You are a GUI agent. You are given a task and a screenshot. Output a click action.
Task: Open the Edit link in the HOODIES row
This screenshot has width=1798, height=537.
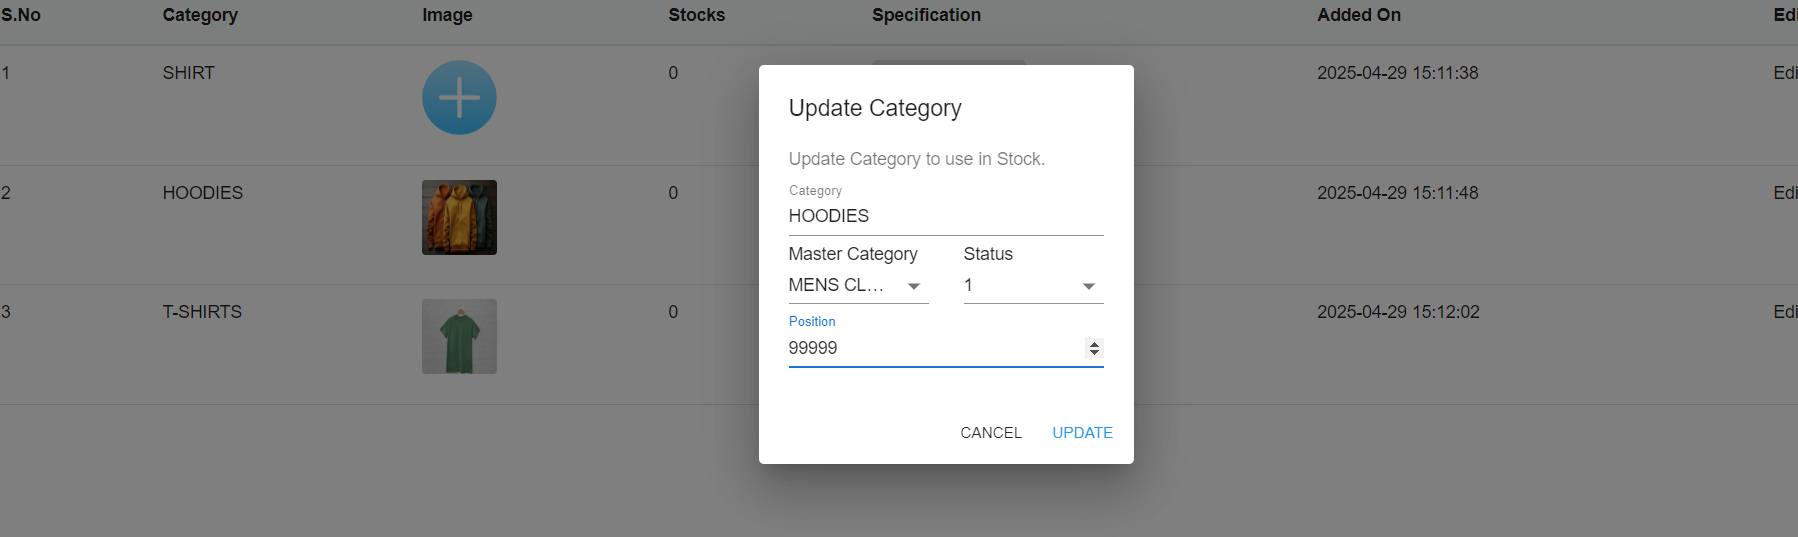[x=1784, y=193]
